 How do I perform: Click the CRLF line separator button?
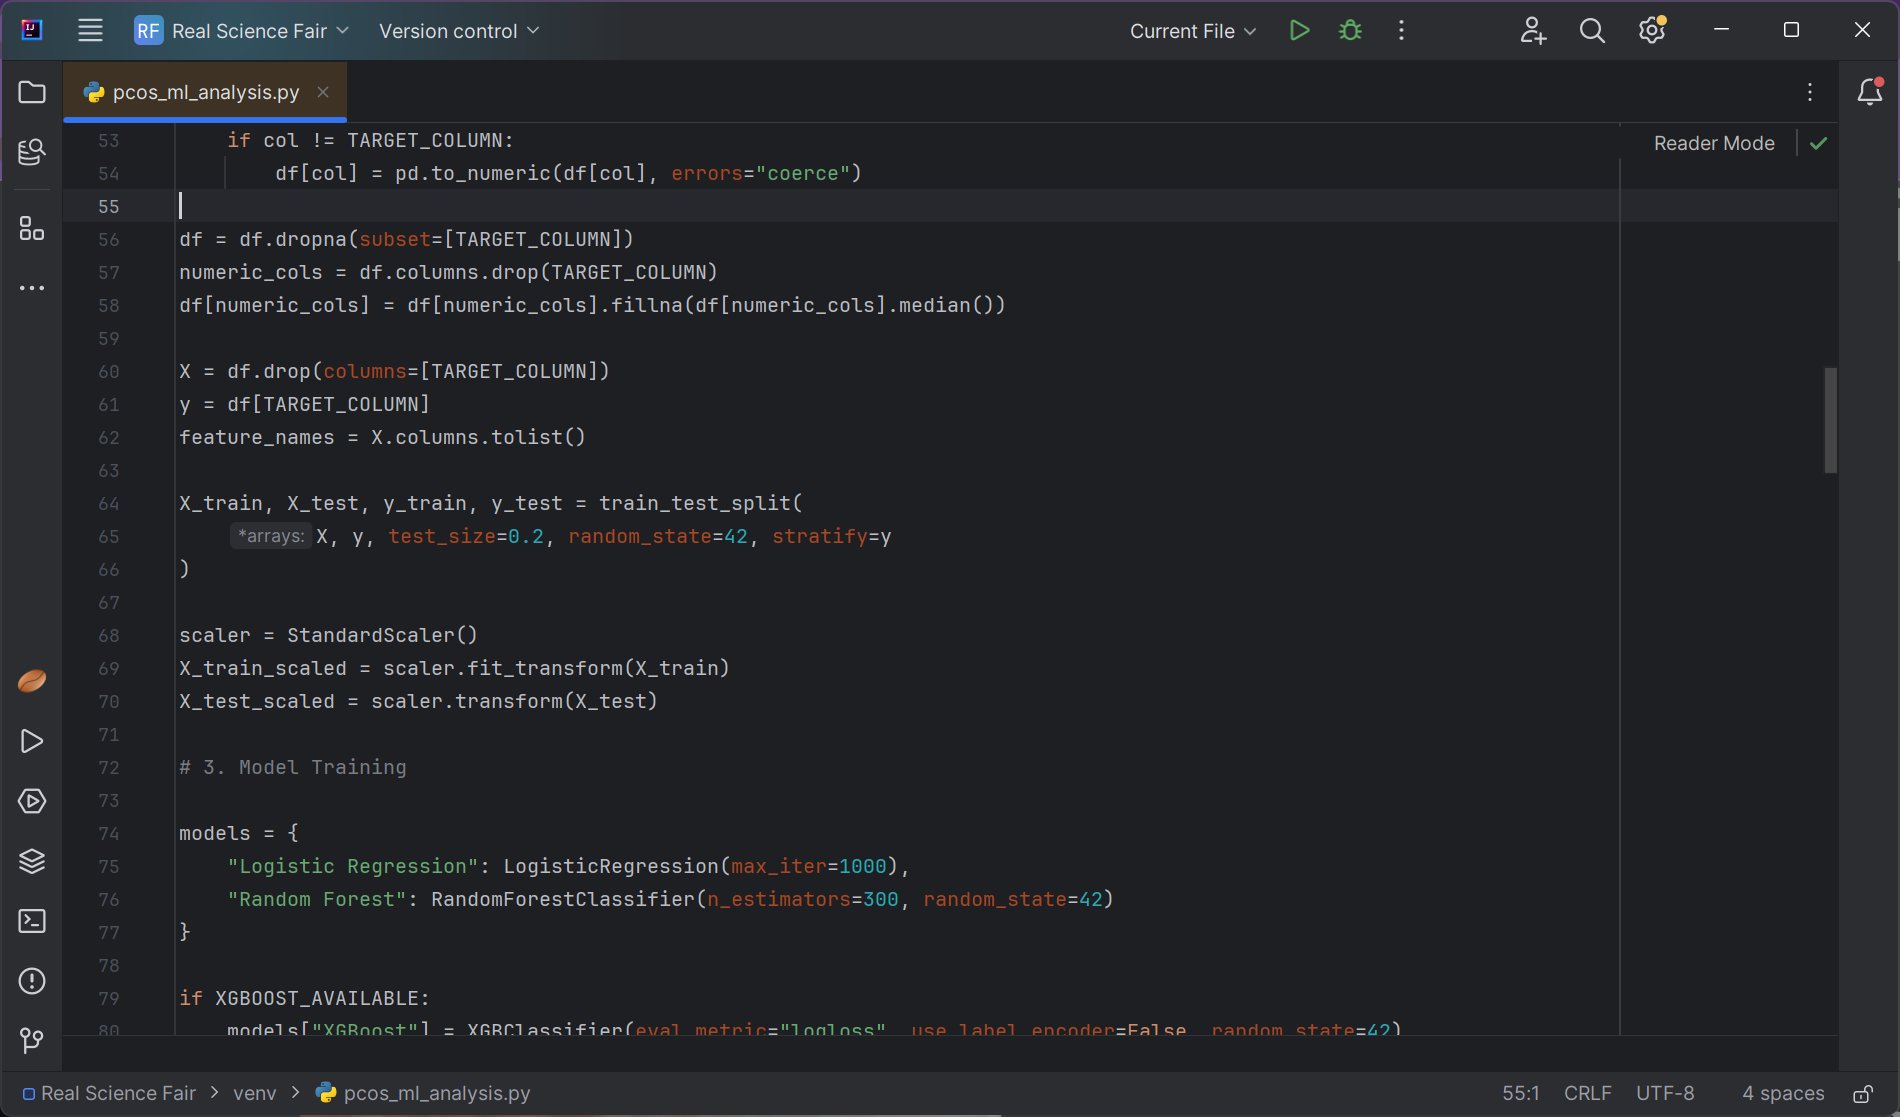(1587, 1094)
